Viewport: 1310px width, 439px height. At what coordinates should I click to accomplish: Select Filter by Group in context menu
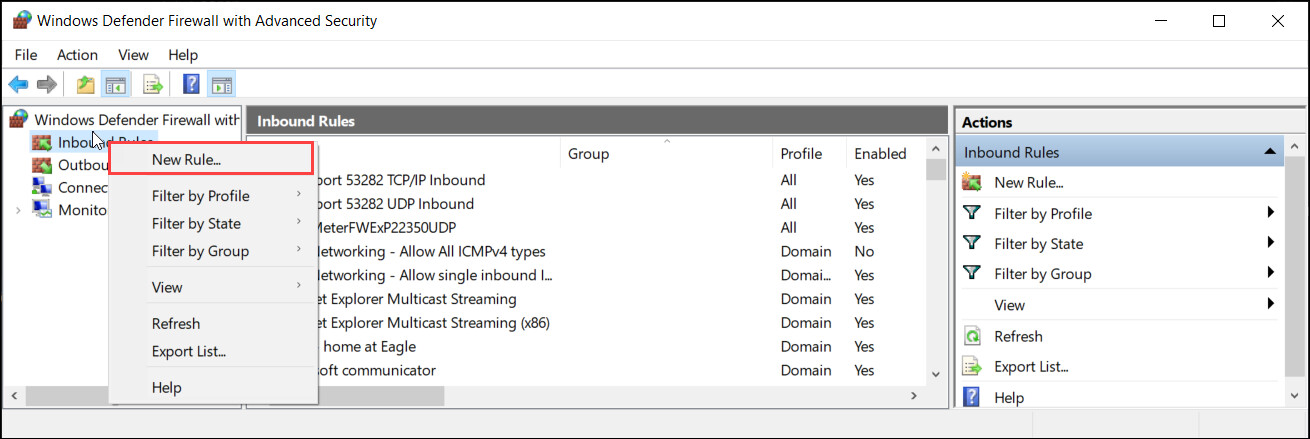click(200, 251)
